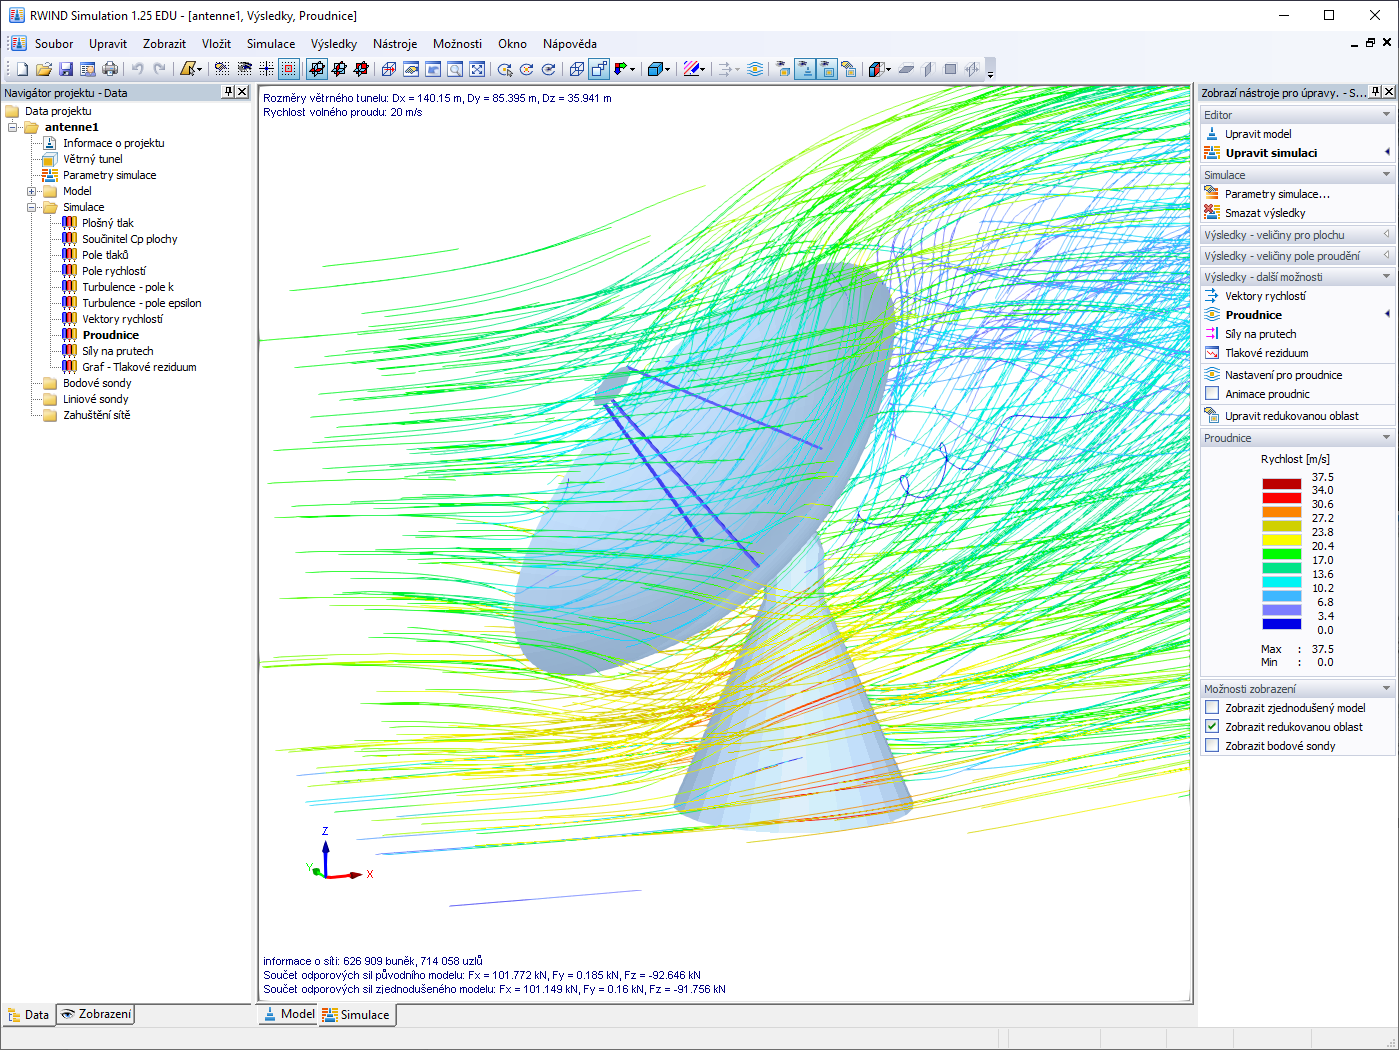
Task: Click the wireframe cube display icon
Action: pyautogui.click(x=577, y=69)
